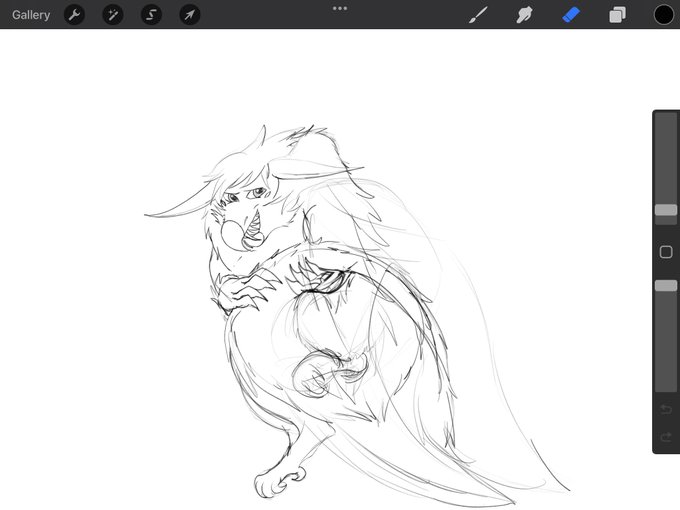Activate the Selection tool
680x510 pixels.
(x=151, y=15)
